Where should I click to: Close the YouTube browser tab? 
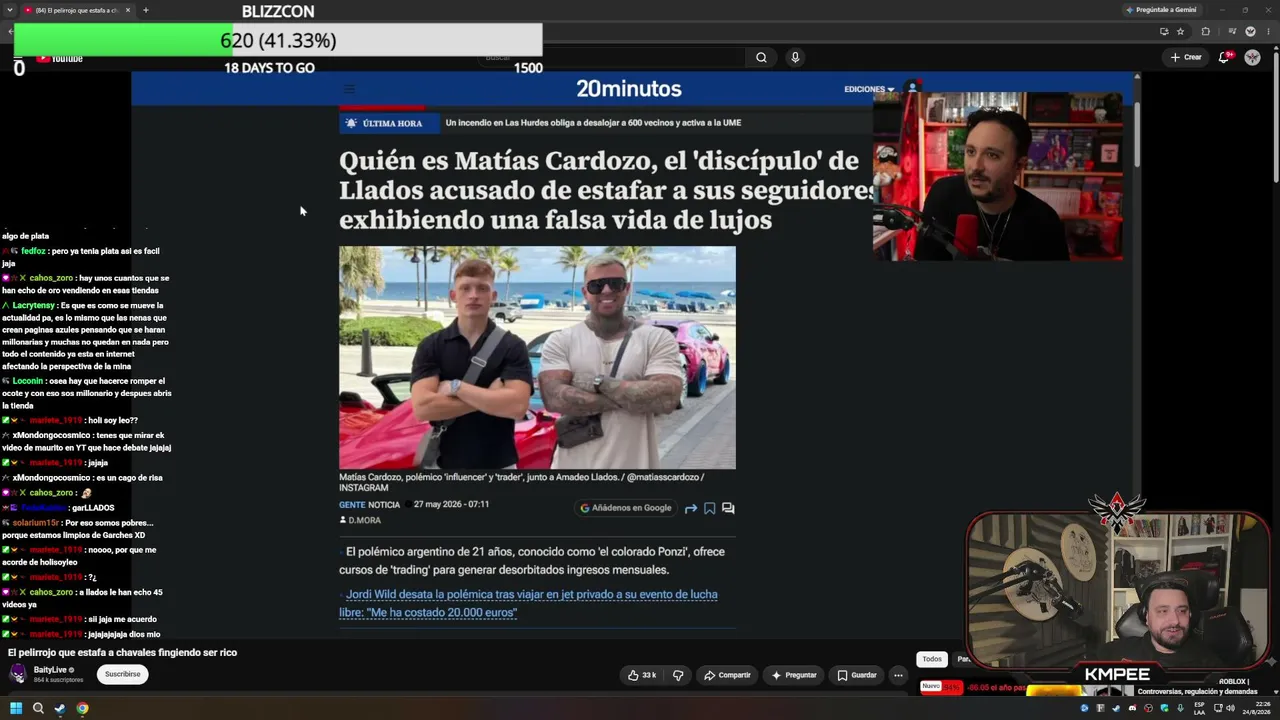point(128,10)
